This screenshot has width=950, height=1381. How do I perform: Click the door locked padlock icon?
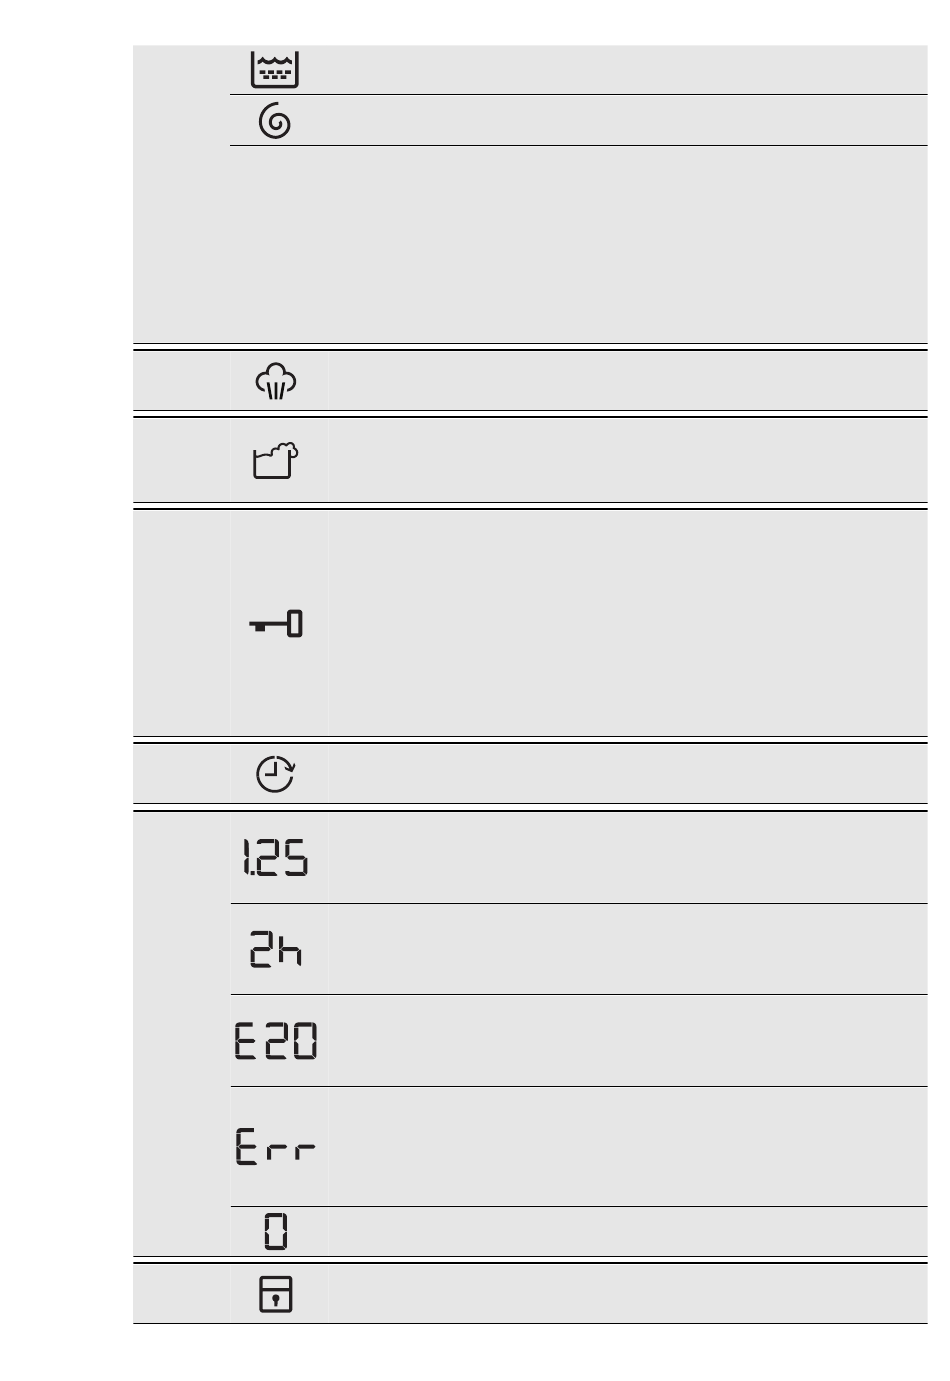[x=275, y=1293]
